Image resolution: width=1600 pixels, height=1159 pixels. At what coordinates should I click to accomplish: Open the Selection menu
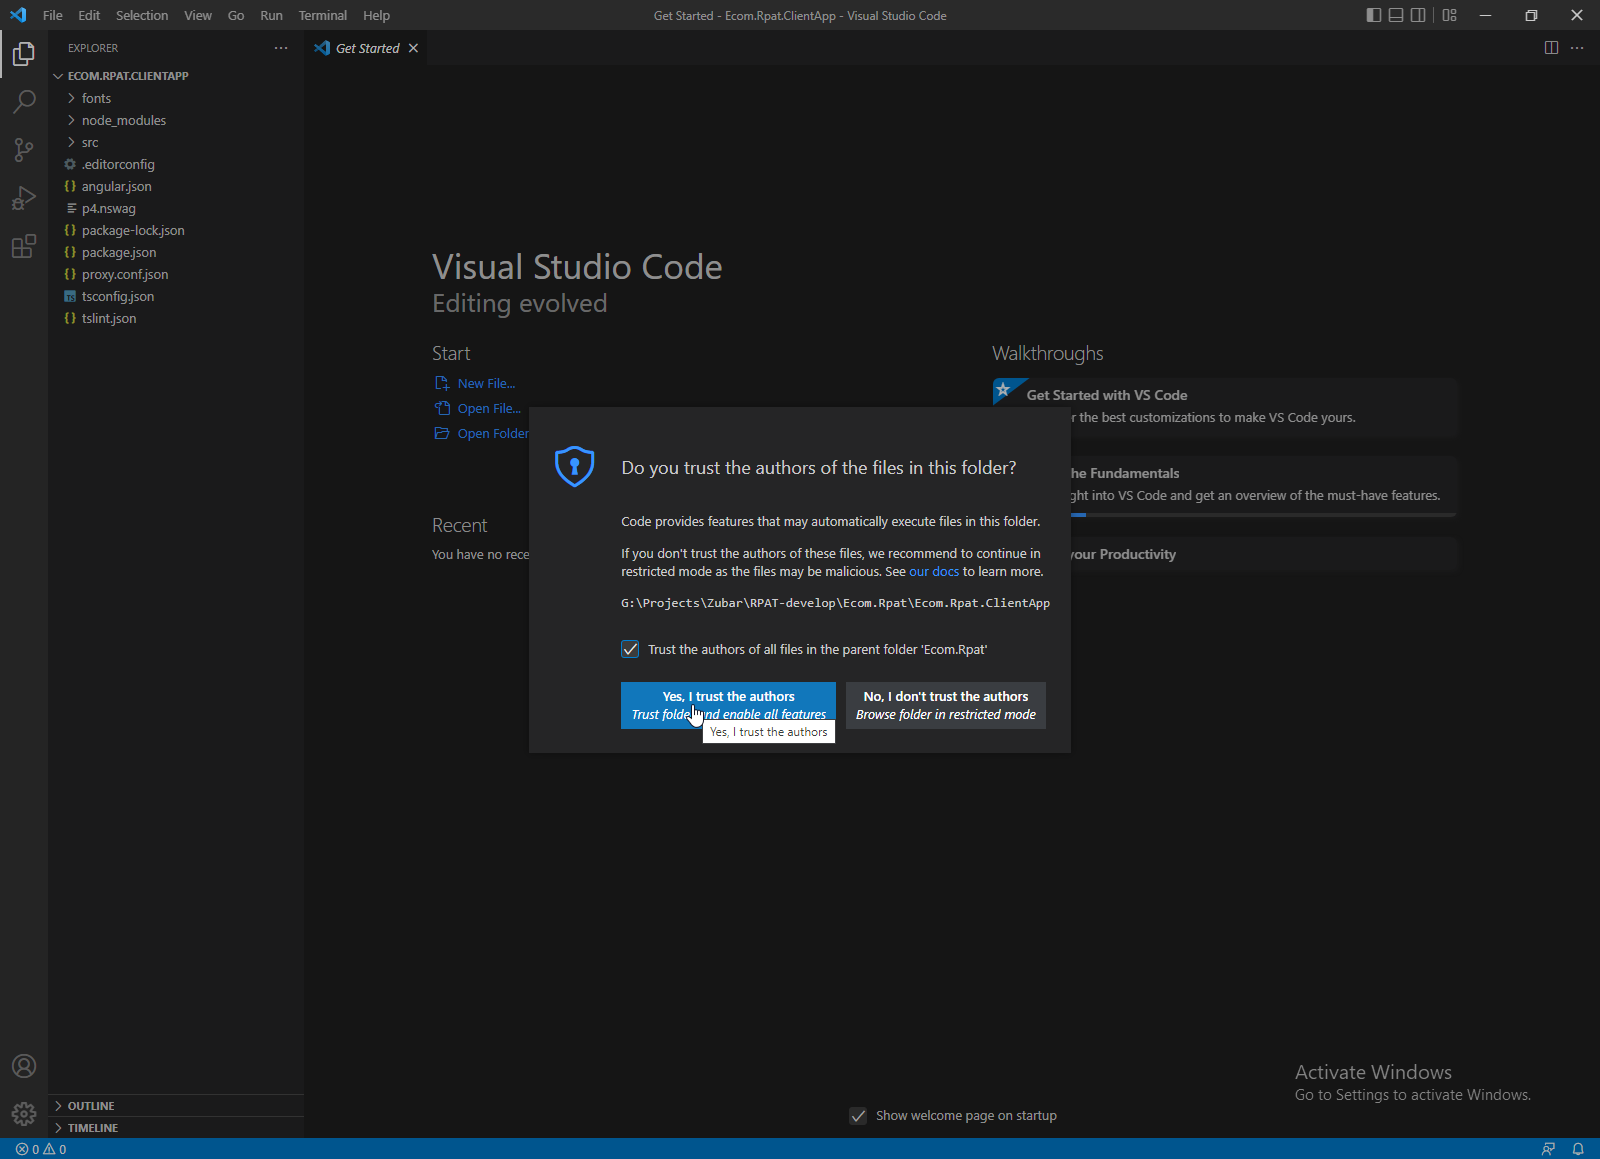click(x=142, y=15)
